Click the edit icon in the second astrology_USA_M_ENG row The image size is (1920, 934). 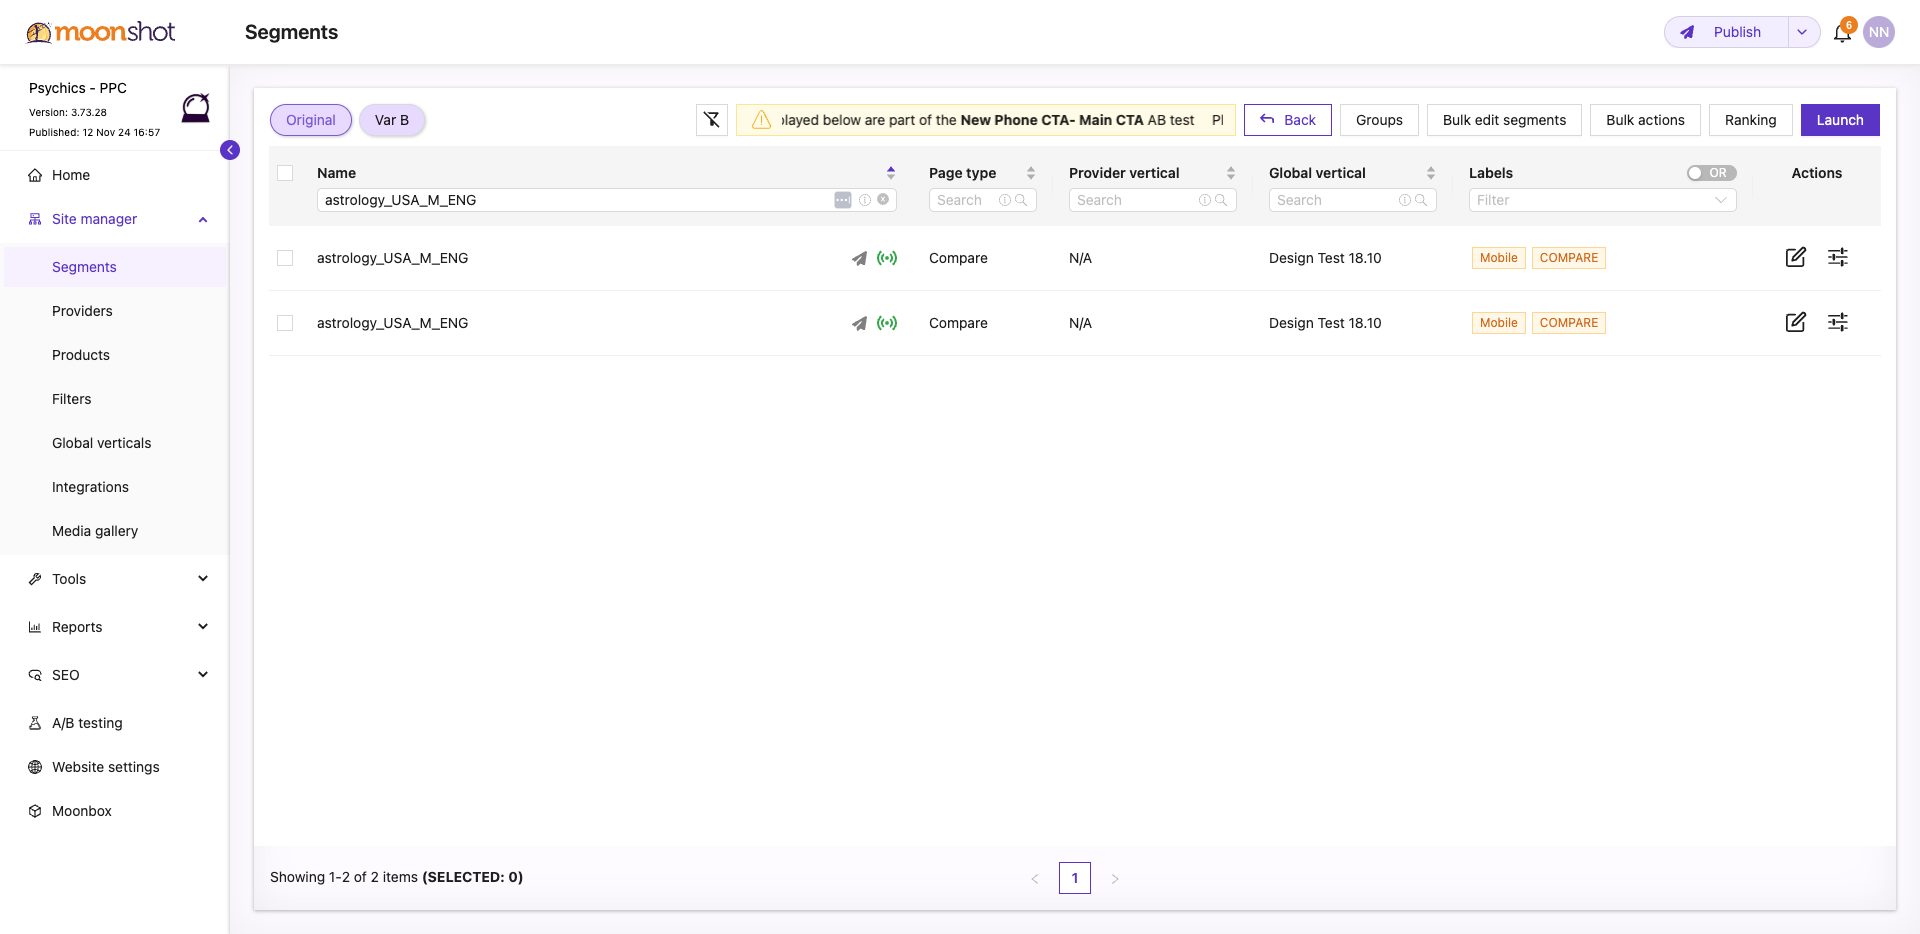pyautogui.click(x=1796, y=322)
